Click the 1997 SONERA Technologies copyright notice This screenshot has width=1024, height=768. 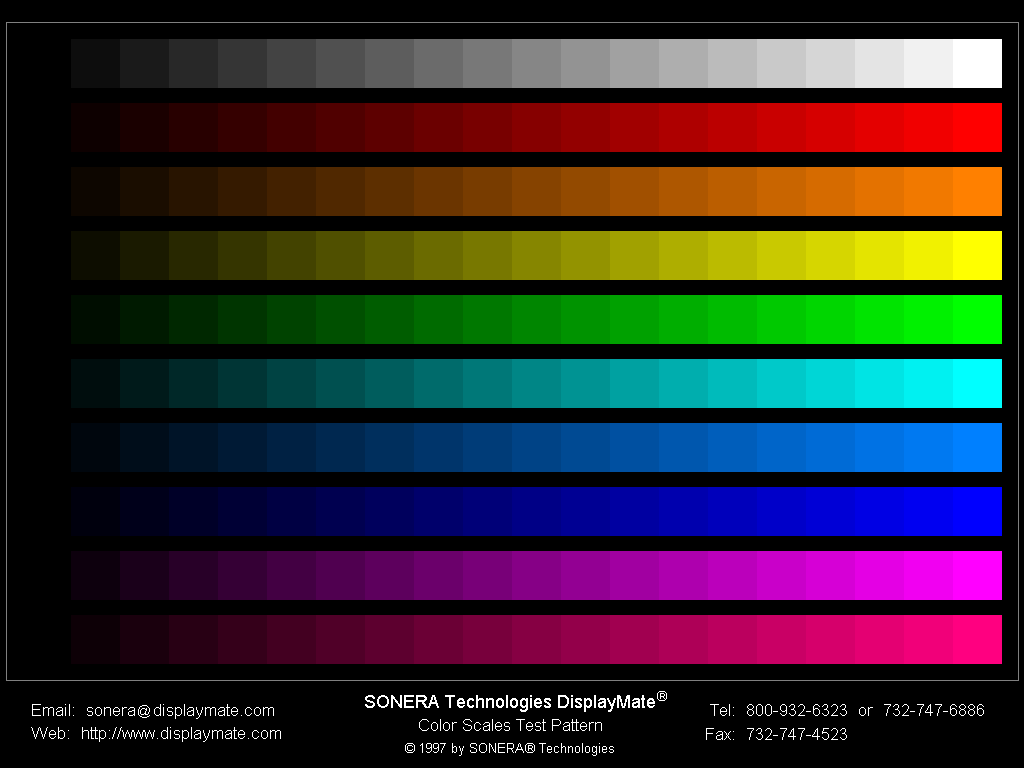[511, 748]
